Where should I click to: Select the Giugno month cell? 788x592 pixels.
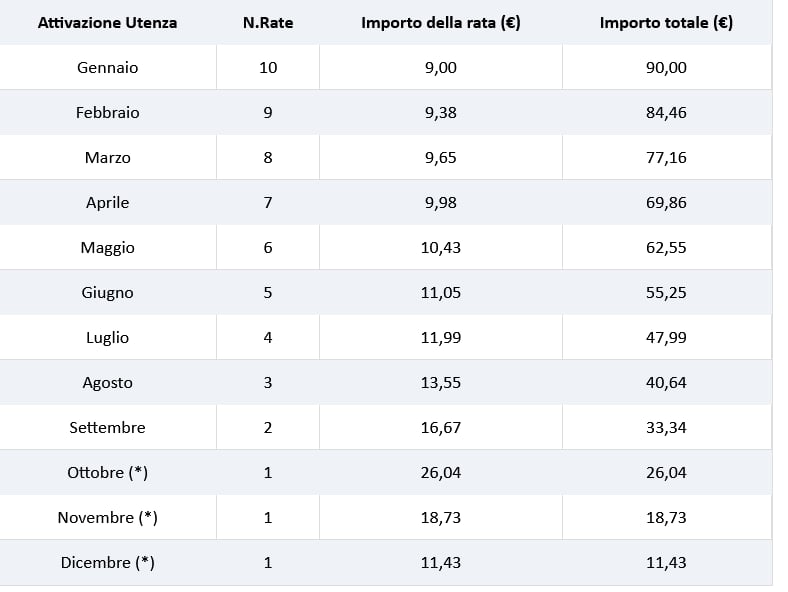tap(107, 293)
